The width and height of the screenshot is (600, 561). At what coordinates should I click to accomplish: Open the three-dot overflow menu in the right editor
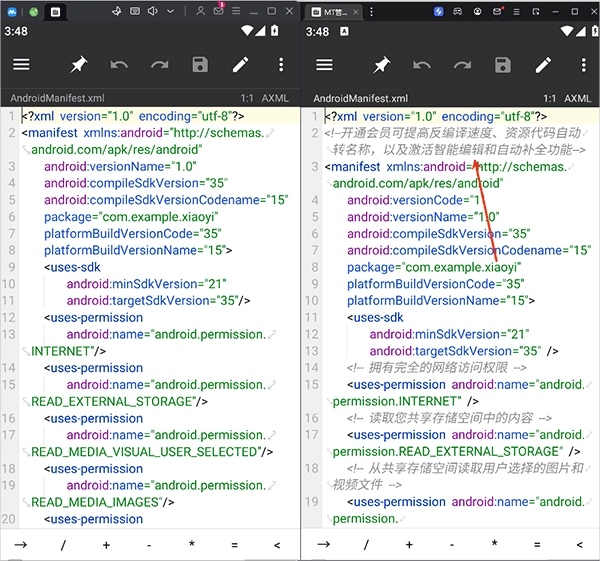pyautogui.click(x=583, y=65)
